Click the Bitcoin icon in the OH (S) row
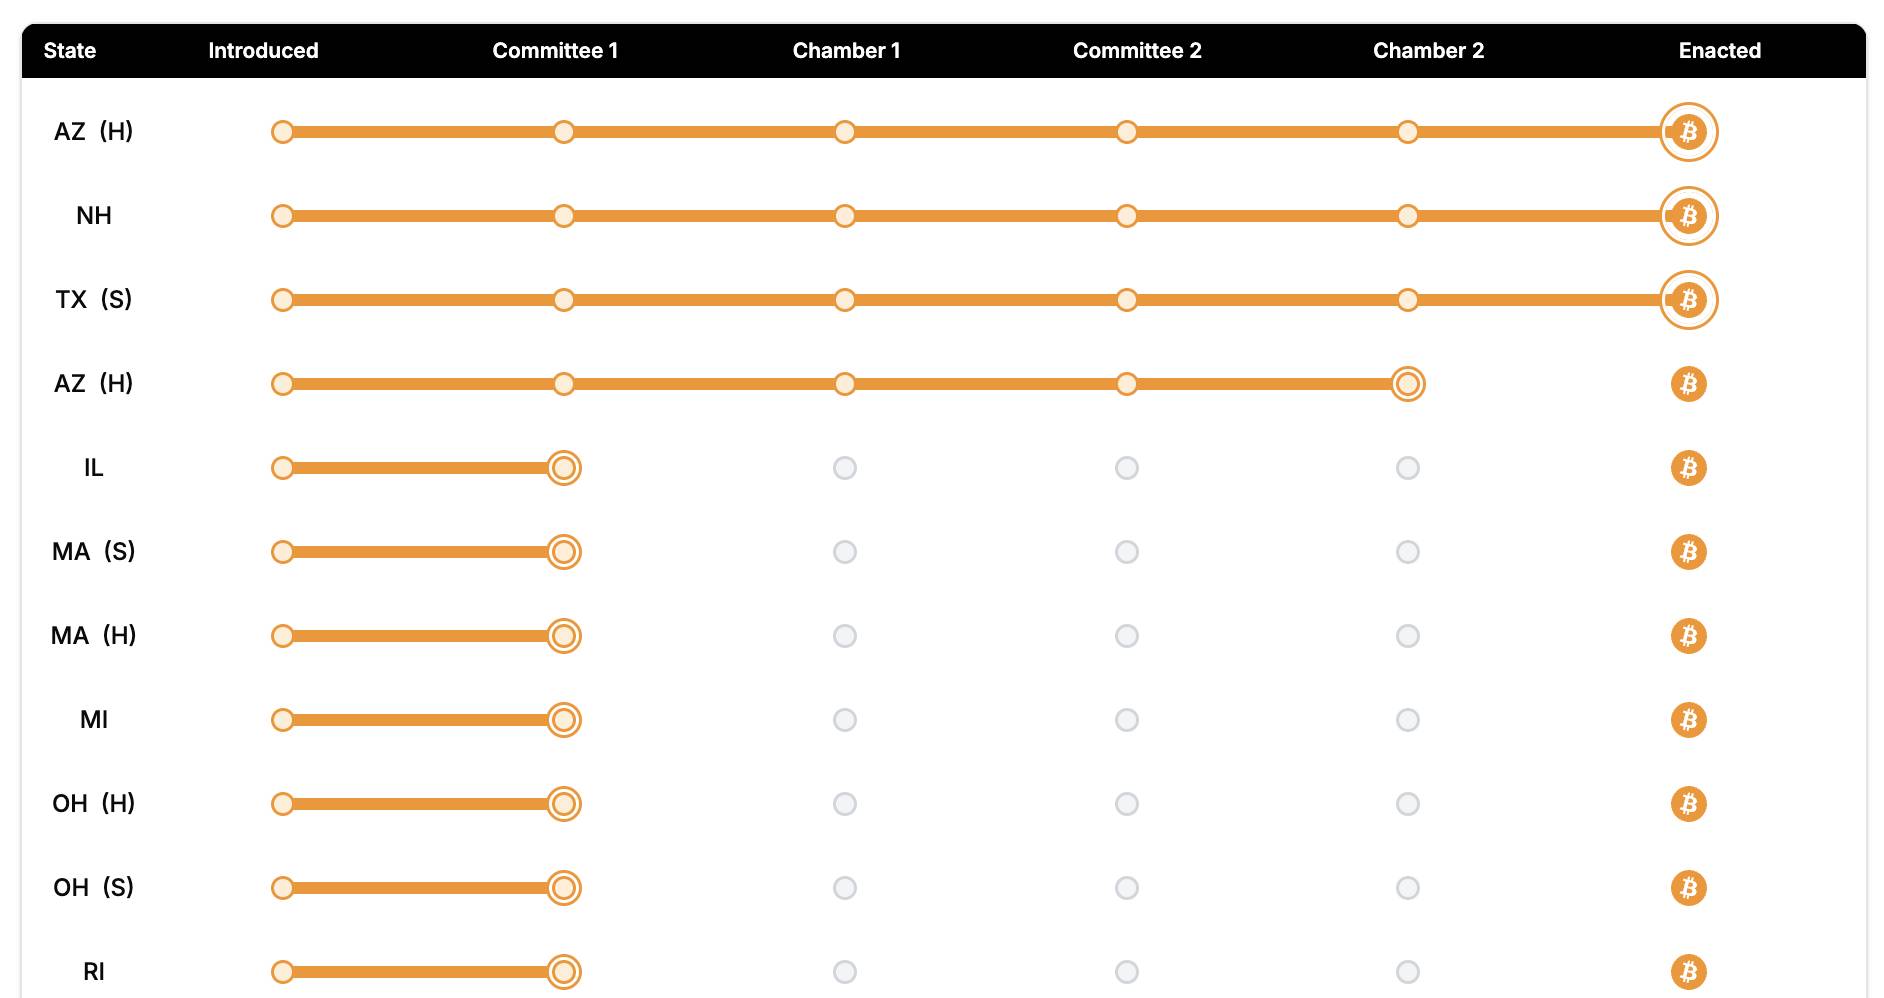Viewport: 1884px width, 998px height. (1688, 888)
